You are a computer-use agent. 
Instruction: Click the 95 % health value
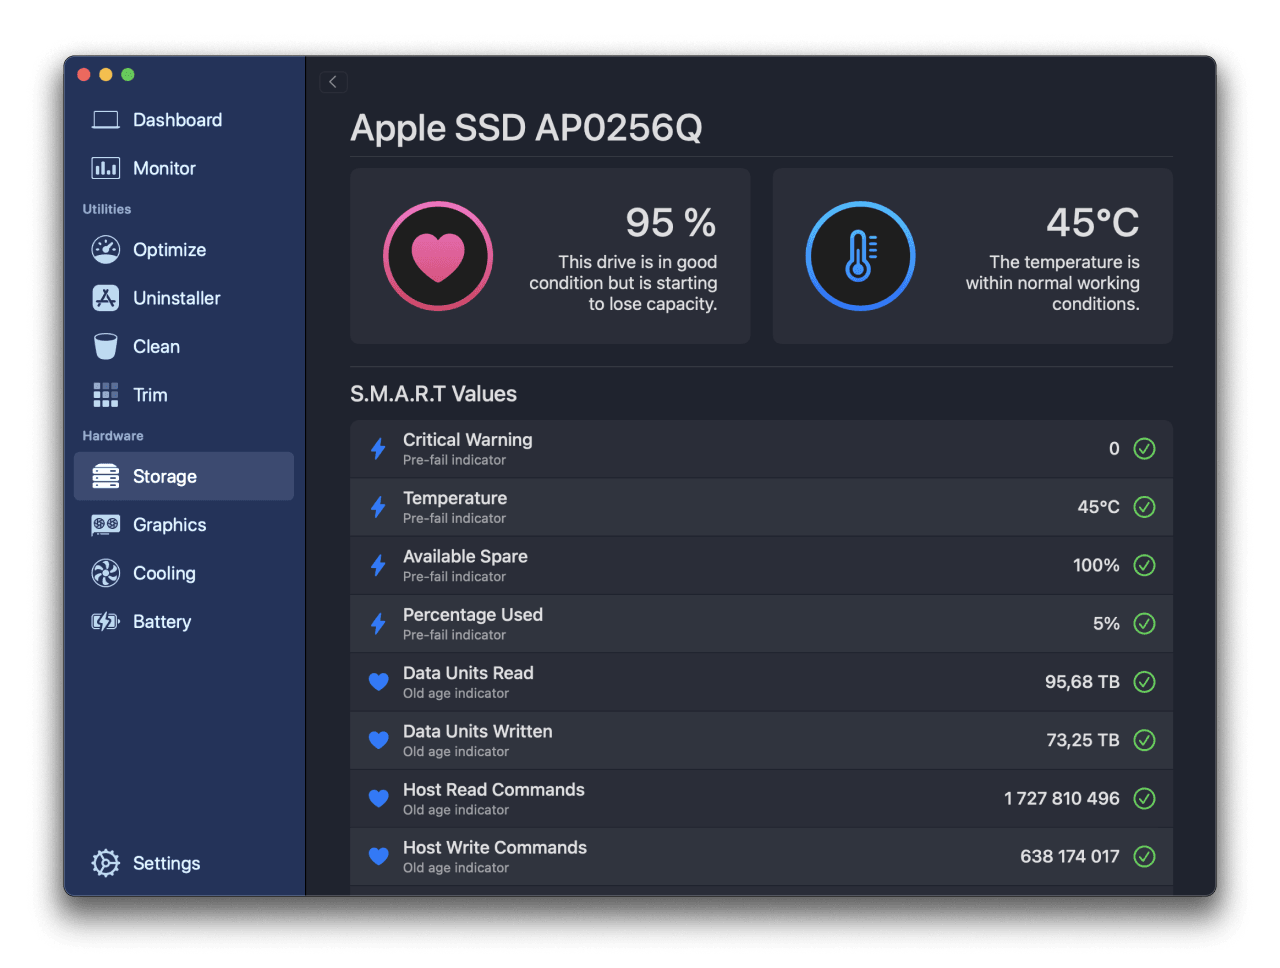[671, 222]
